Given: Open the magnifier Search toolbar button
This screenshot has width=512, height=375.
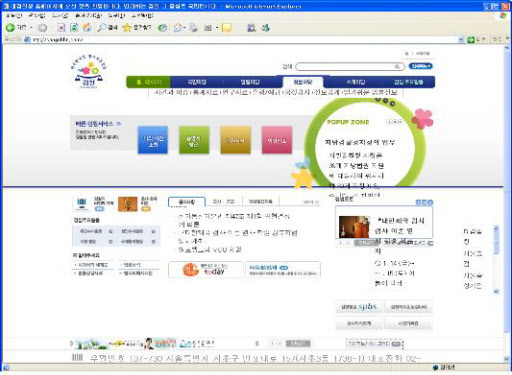Looking at the screenshot, I should (x=107, y=28).
